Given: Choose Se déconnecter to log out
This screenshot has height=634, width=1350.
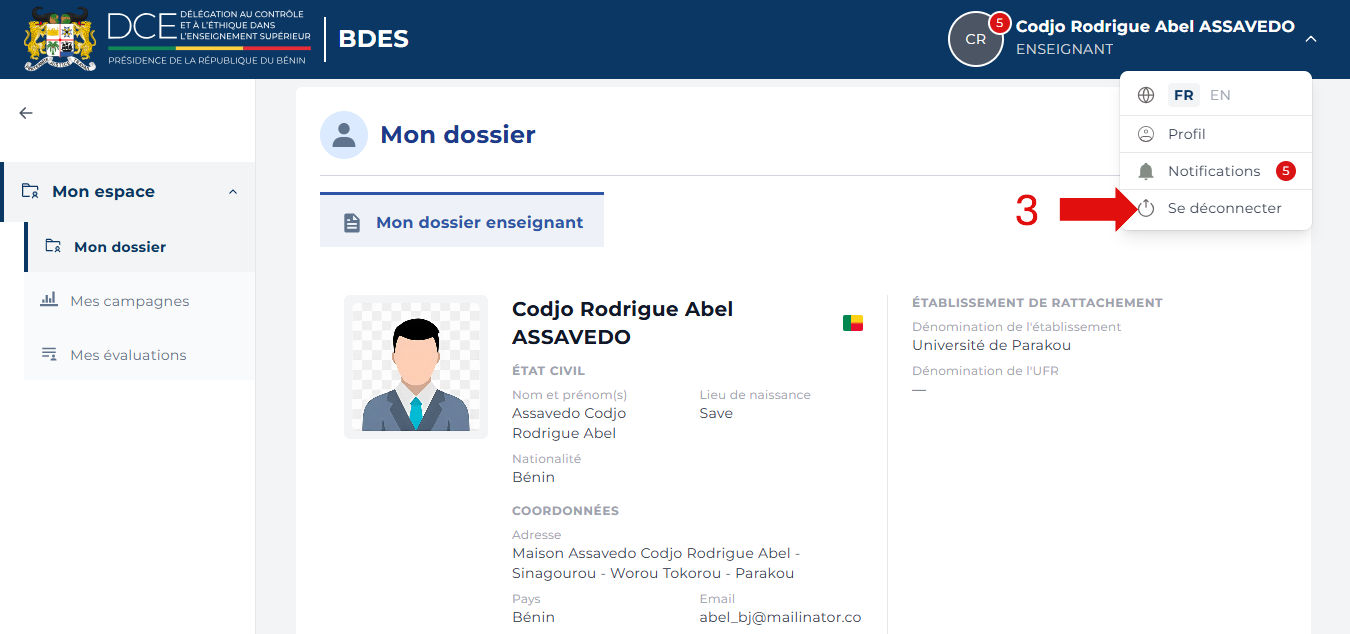Looking at the screenshot, I should [1215, 208].
